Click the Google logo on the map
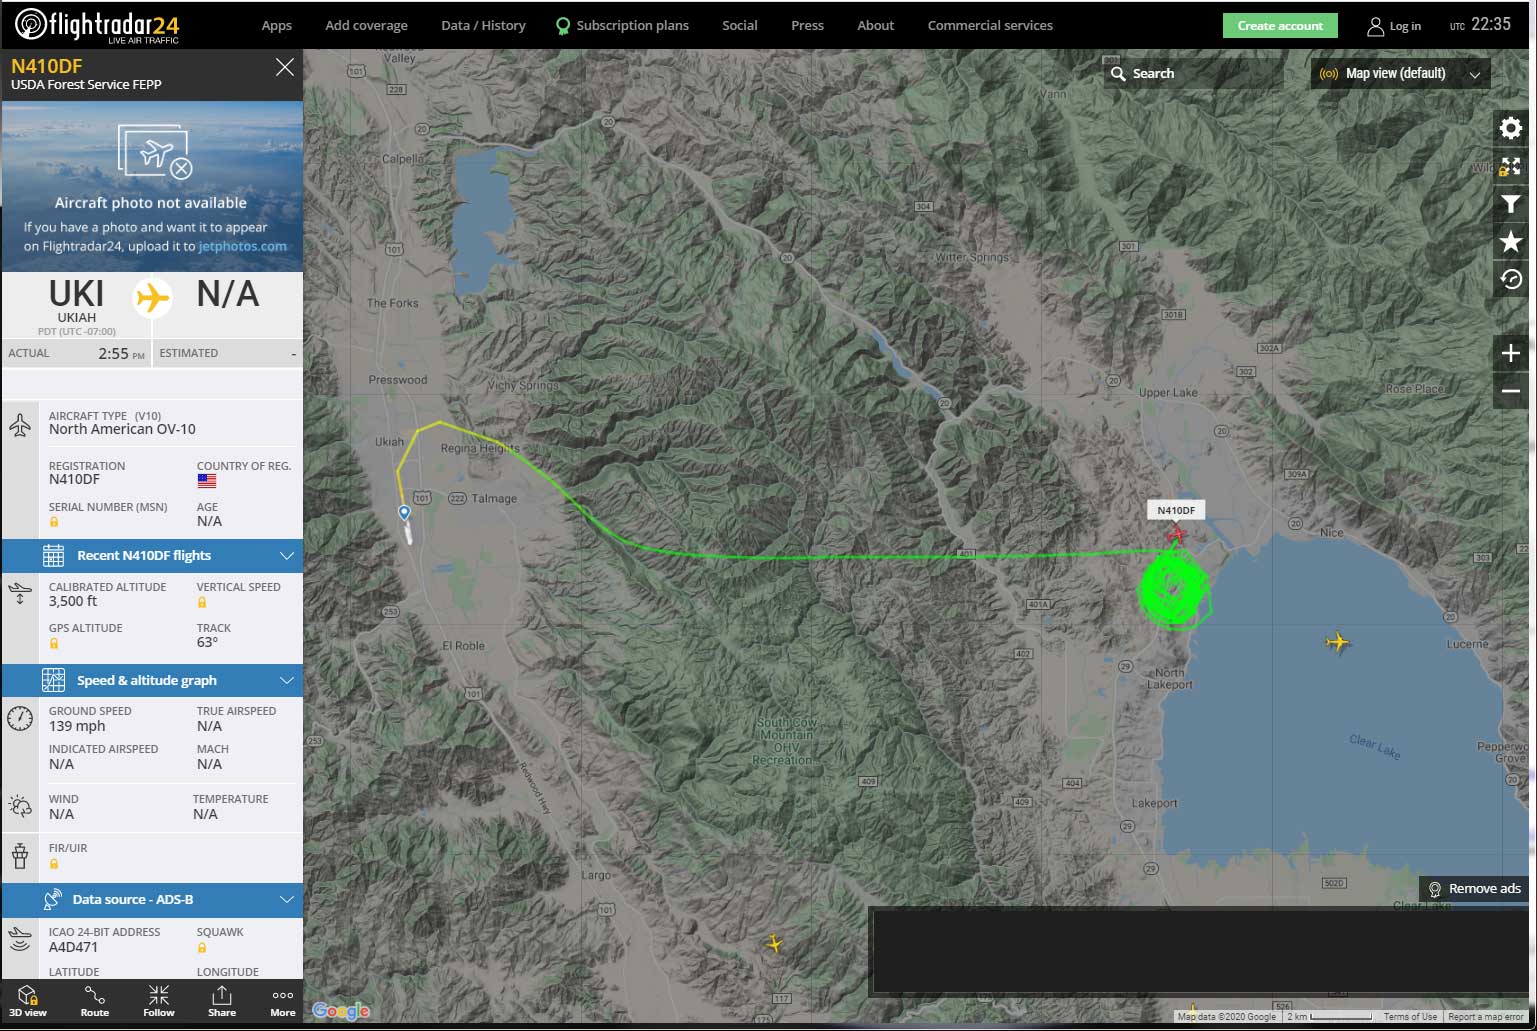The image size is (1537, 1031). point(341,1011)
